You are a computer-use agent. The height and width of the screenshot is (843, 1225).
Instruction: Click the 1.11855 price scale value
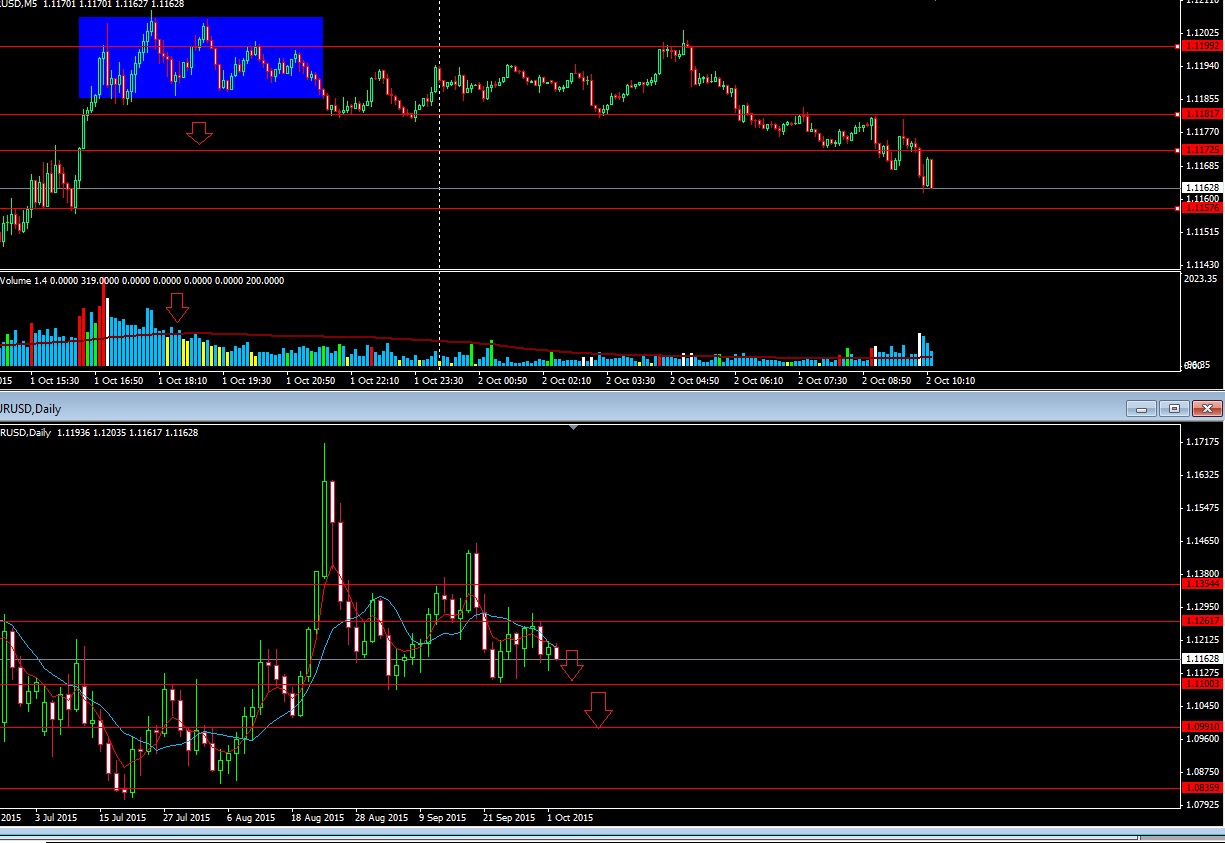click(x=1200, y=99)
